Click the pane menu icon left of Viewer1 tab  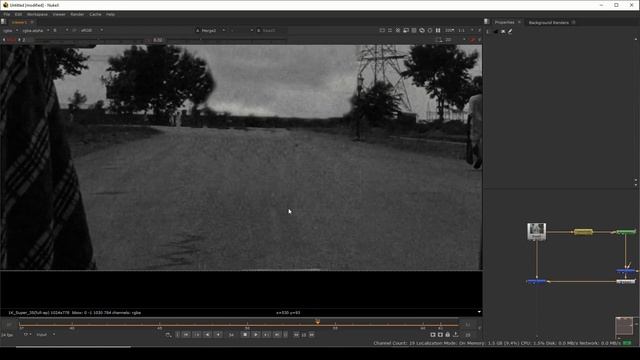click(x=4, y=22)
